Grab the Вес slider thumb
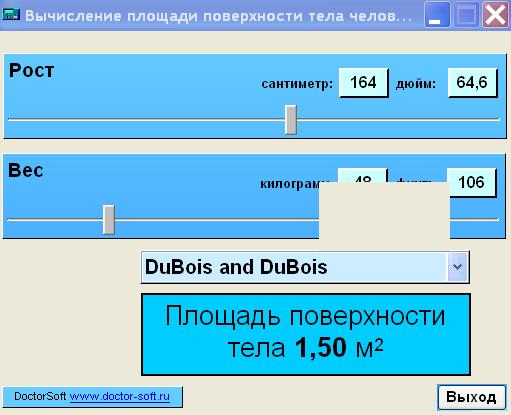Screen dimensions: 511x415 [x=109, y=220]
